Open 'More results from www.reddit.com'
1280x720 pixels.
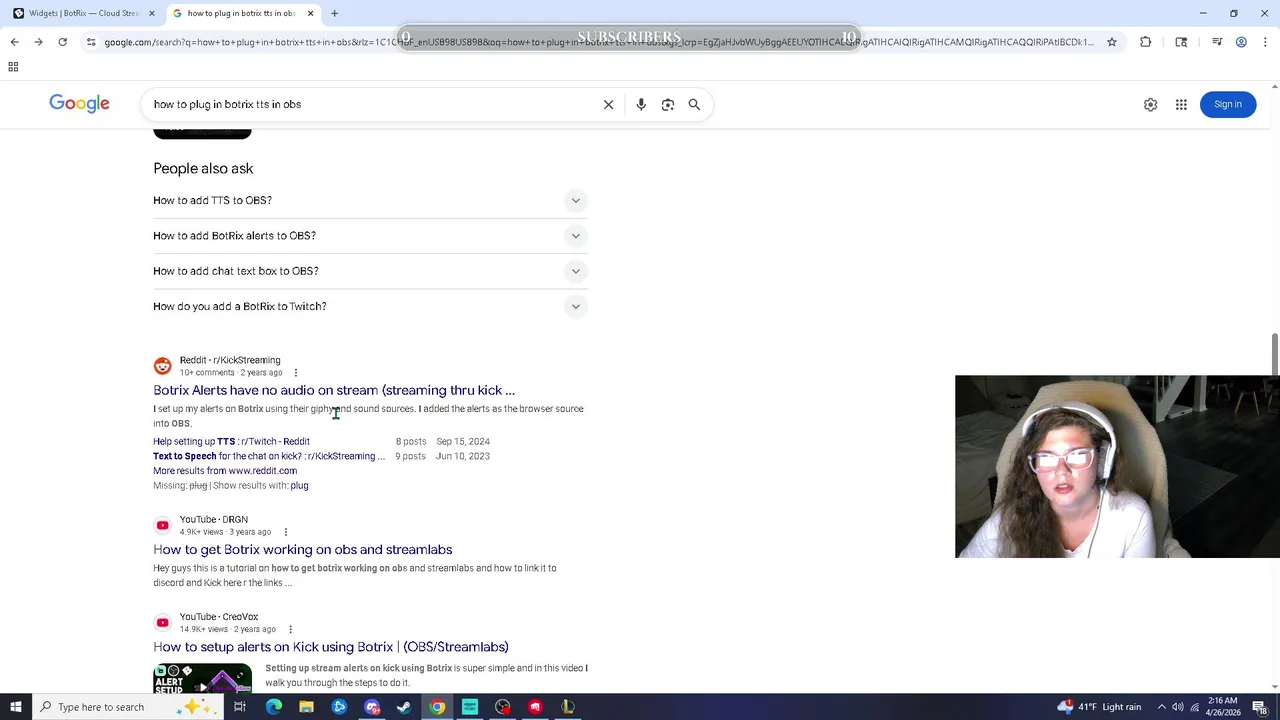(x=225, y=471)
